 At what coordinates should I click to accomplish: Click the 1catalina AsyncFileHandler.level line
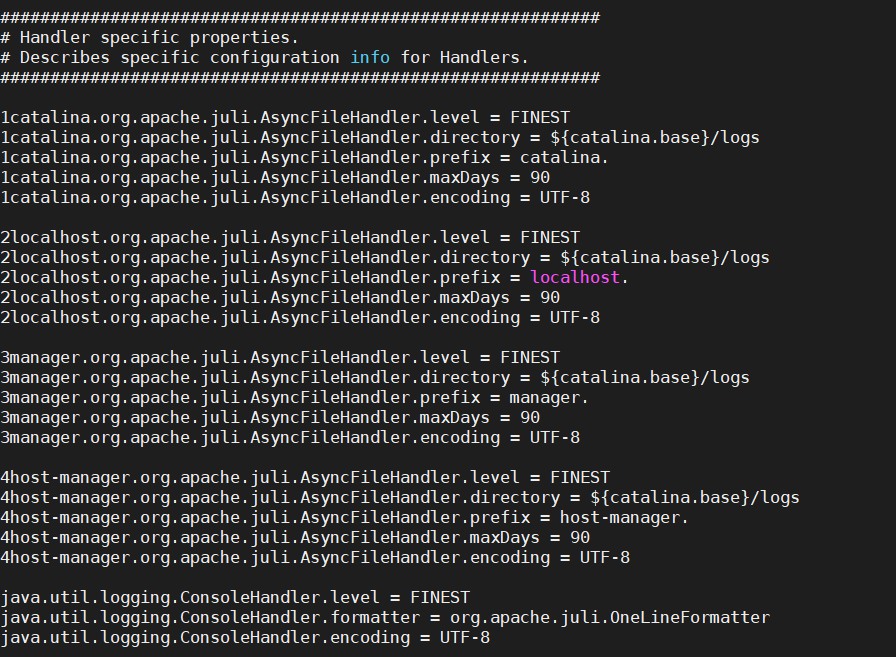[285, 118]
